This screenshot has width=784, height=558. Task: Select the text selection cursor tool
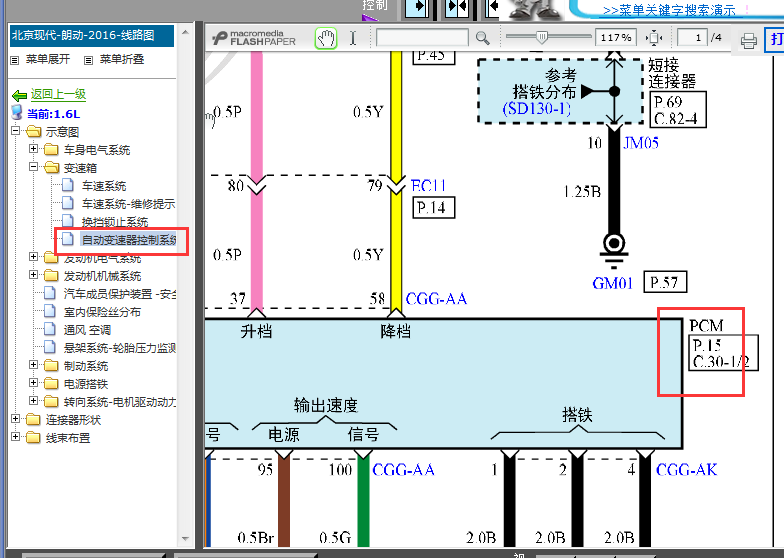[353, 38]
